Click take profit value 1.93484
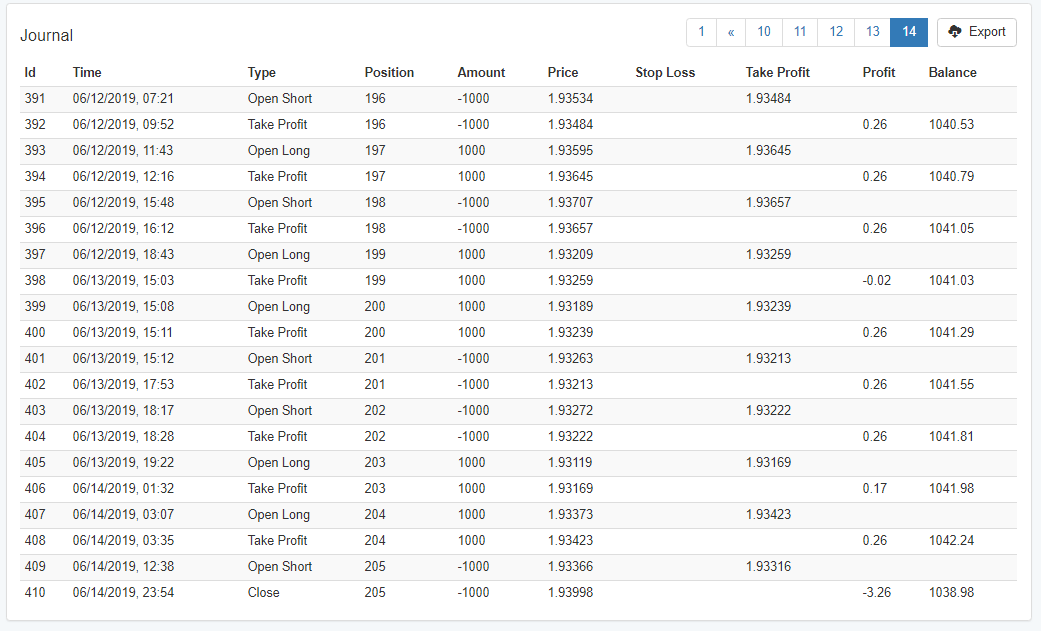This screenshot has height=631, width=1041. click(768, 98)
